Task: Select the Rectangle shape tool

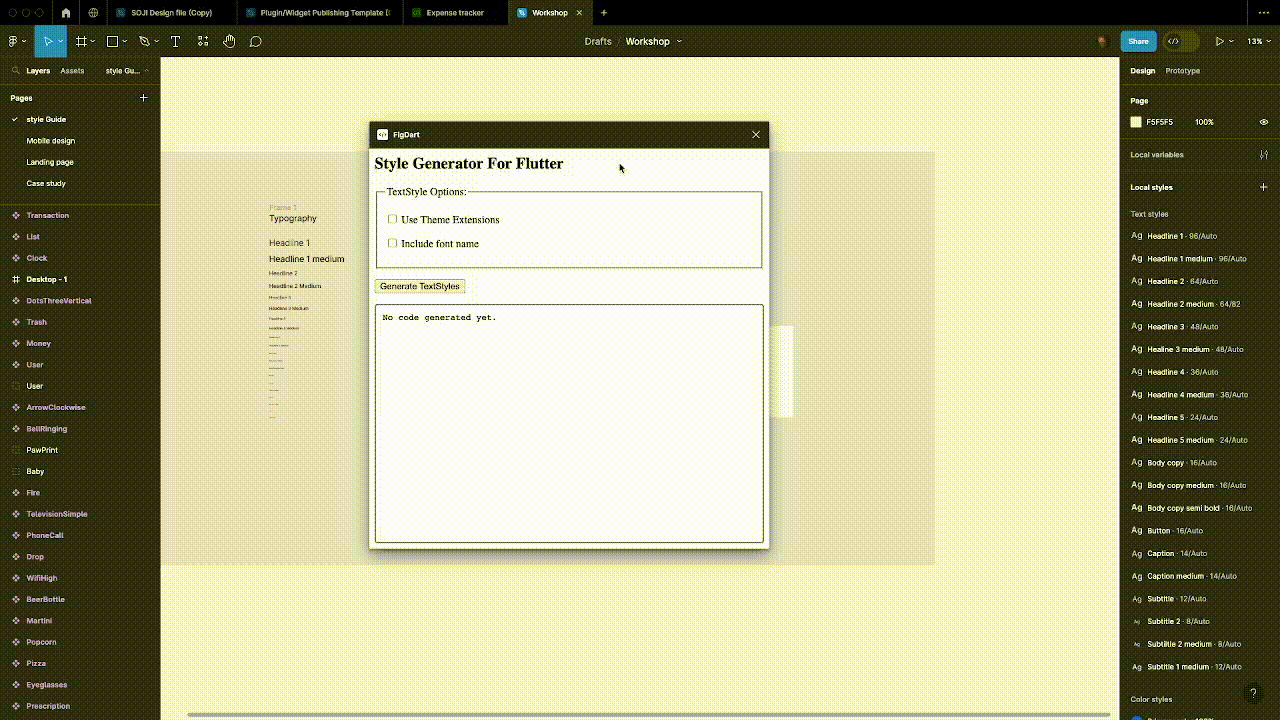Action: pos(112,41)
